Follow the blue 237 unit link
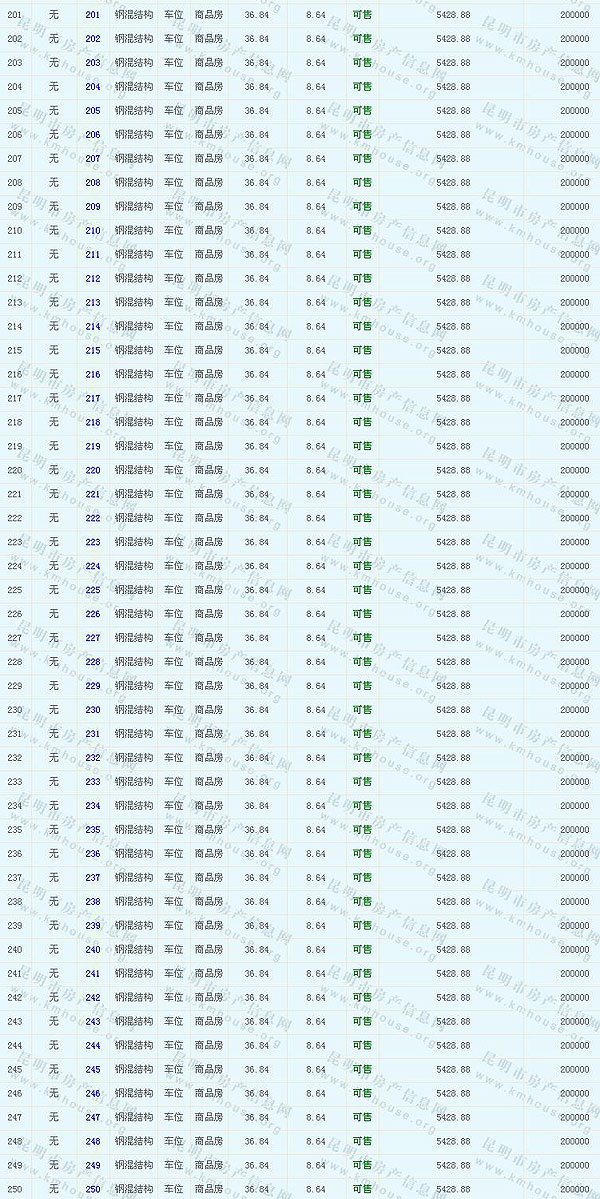This screenshot has height=1199, width=600. [93, 878]
